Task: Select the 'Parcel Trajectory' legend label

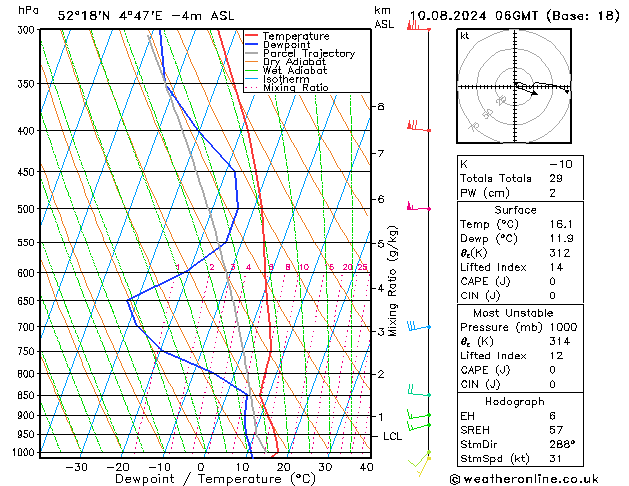Action: pyautogui.click(x=309, y=53)
